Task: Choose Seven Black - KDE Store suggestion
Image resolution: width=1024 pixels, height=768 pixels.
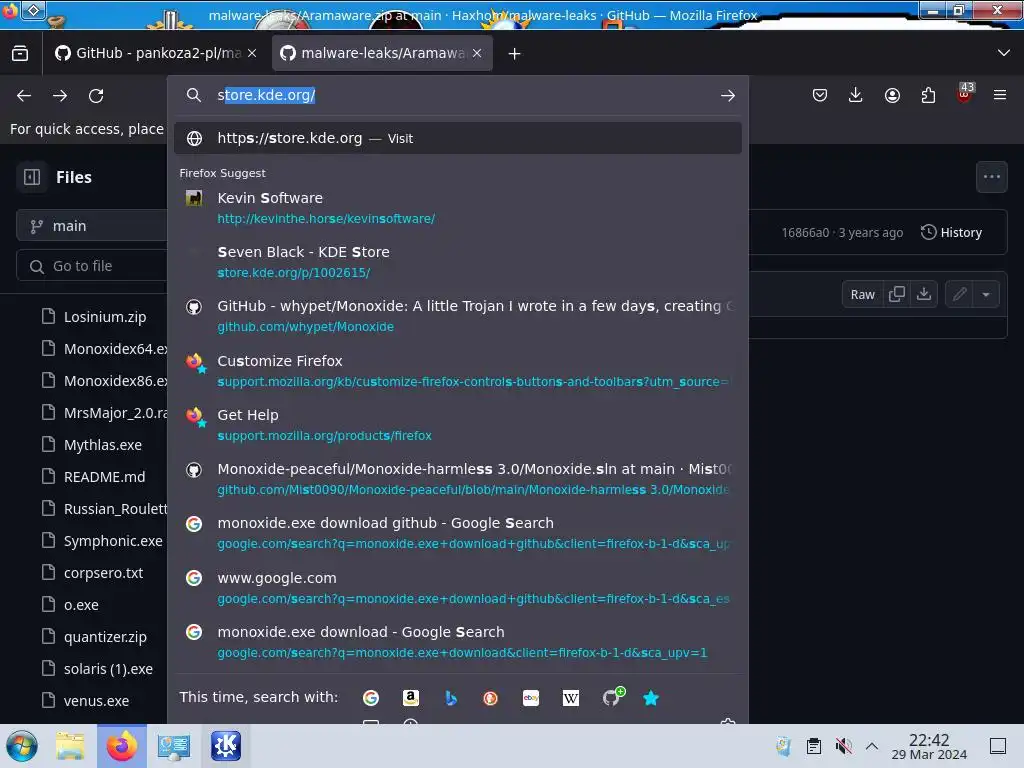Action: click(458, 262)
